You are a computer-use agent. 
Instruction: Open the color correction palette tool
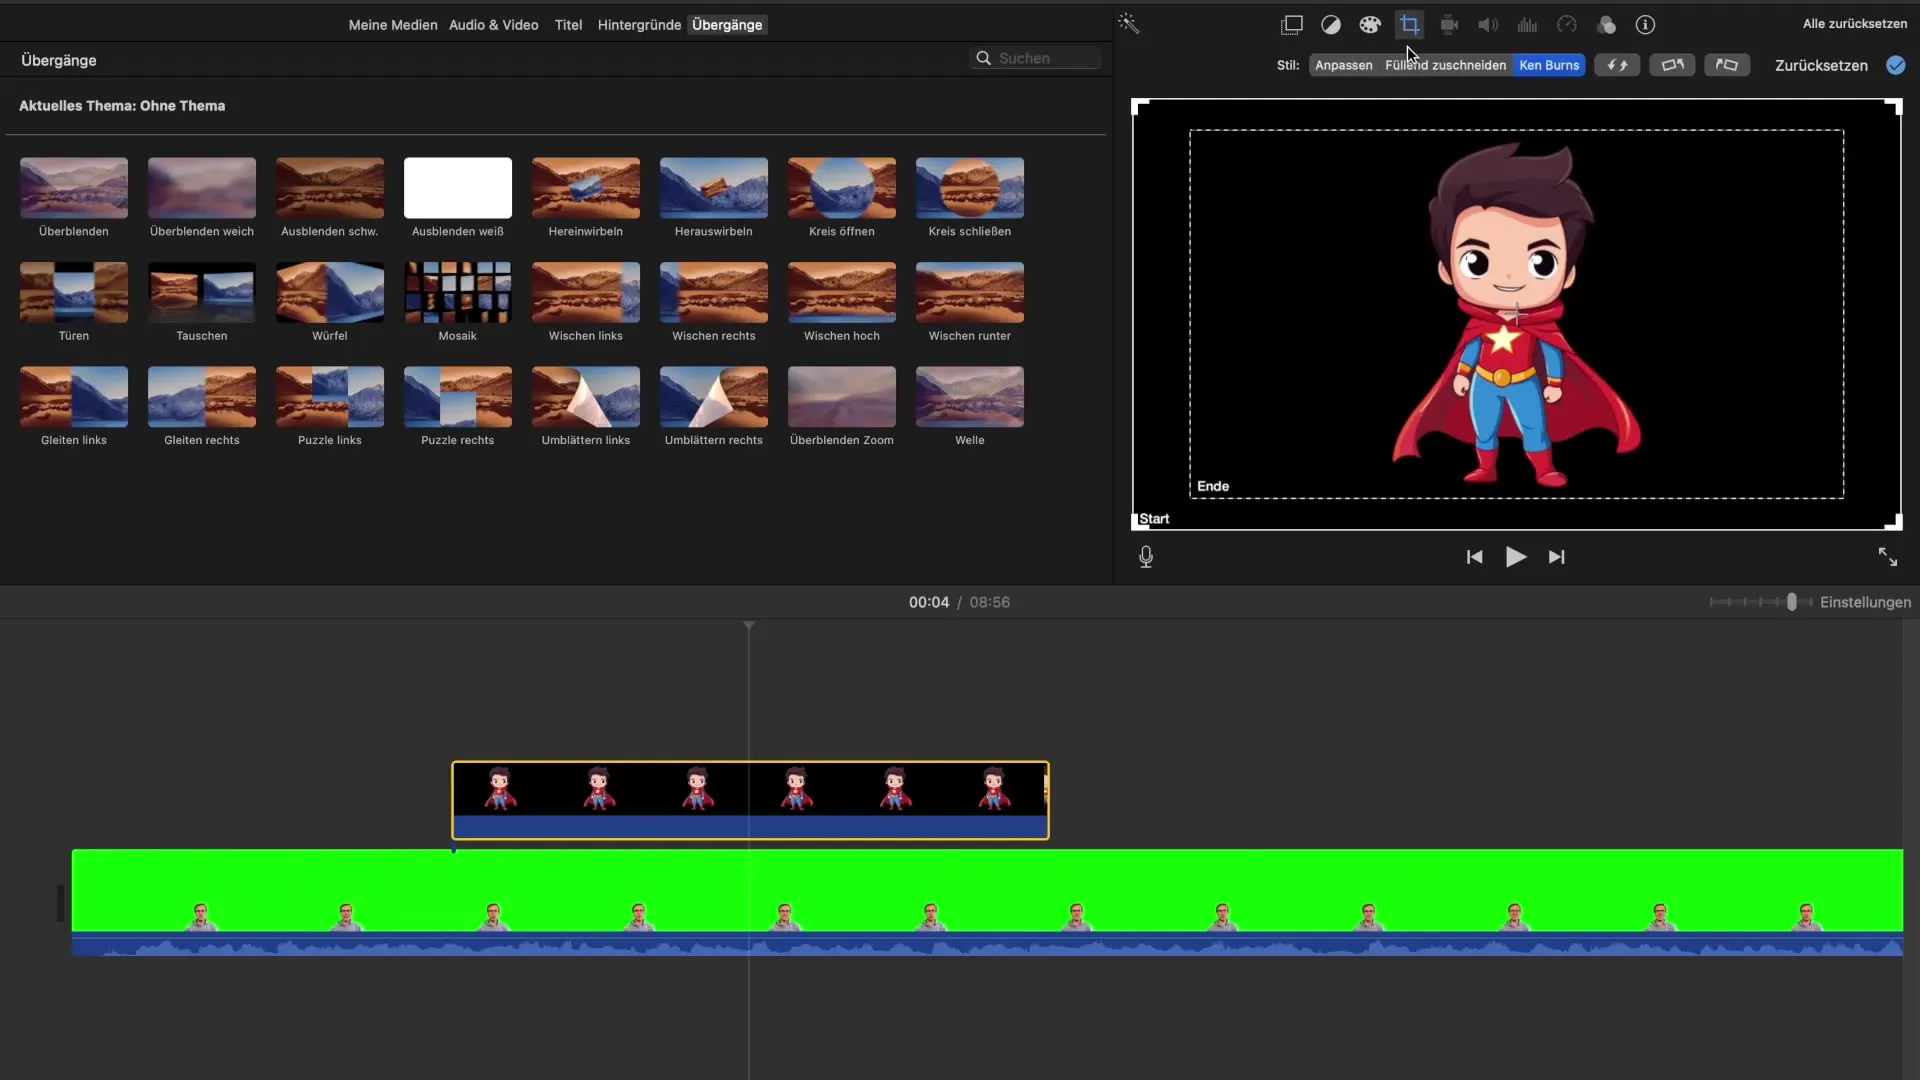(x=1370, y=25)
